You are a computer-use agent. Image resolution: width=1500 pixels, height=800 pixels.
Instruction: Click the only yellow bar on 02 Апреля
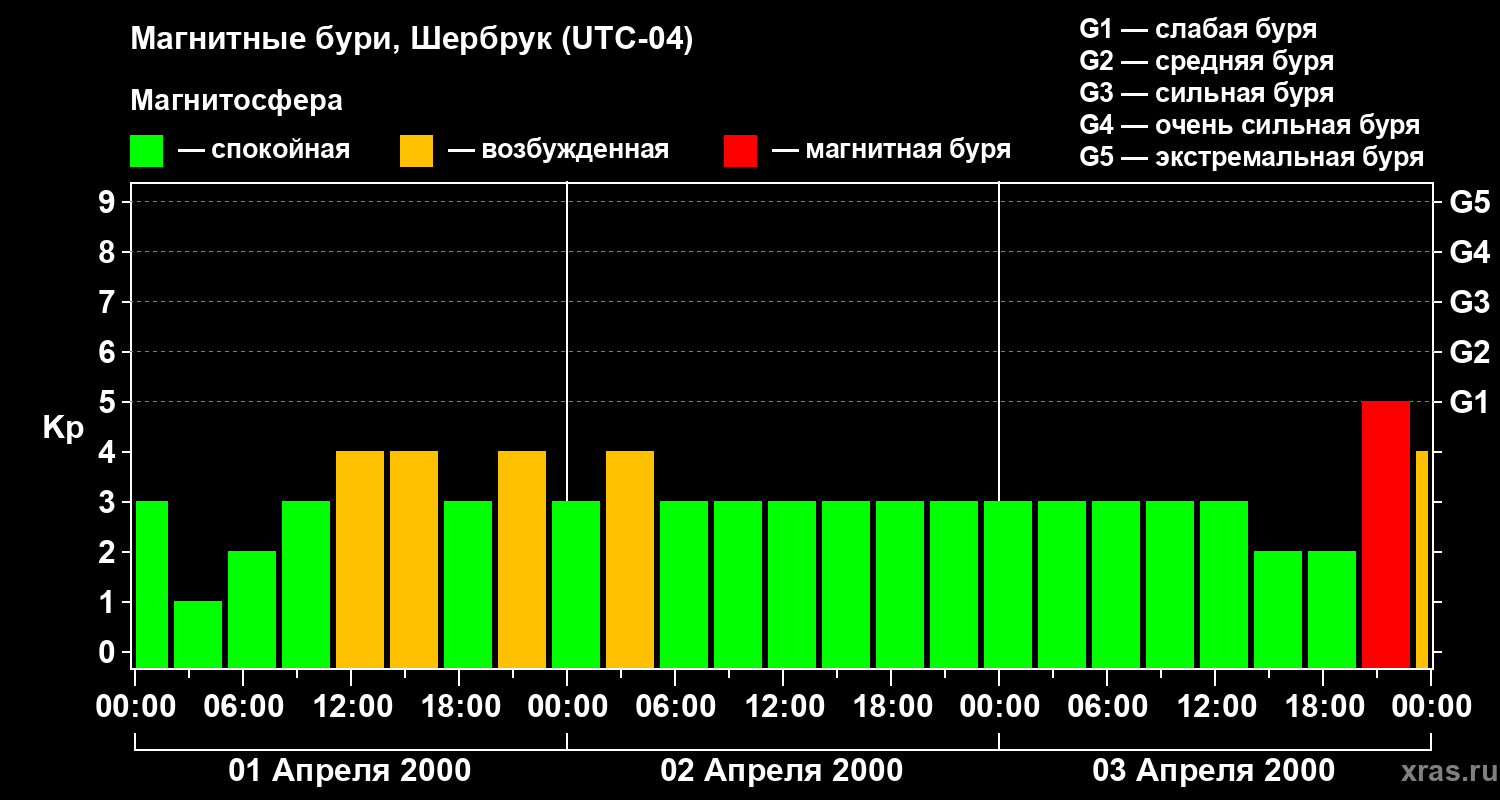pyautogui.click(x=630, y=560)
